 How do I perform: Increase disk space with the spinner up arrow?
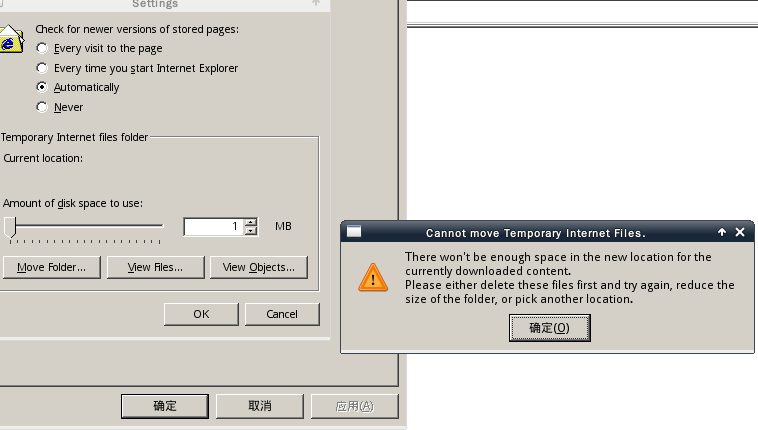coord(250,222)
